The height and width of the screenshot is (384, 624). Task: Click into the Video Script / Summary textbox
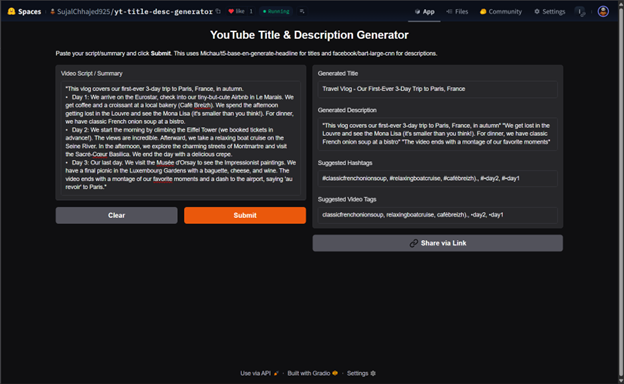click(181, 138)
